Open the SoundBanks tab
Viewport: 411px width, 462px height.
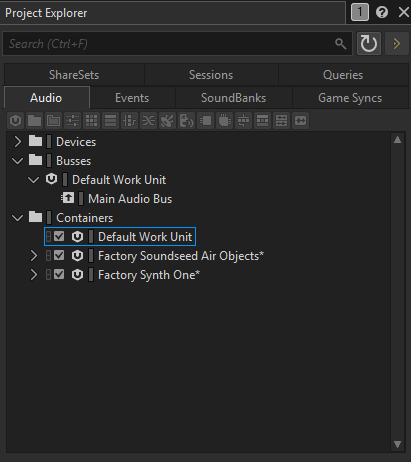click(233, 98)
